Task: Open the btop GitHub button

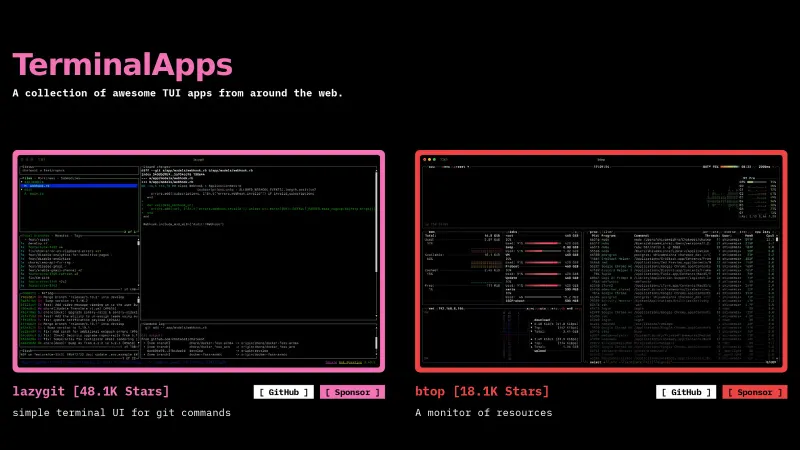Action: tap(685, 392)
